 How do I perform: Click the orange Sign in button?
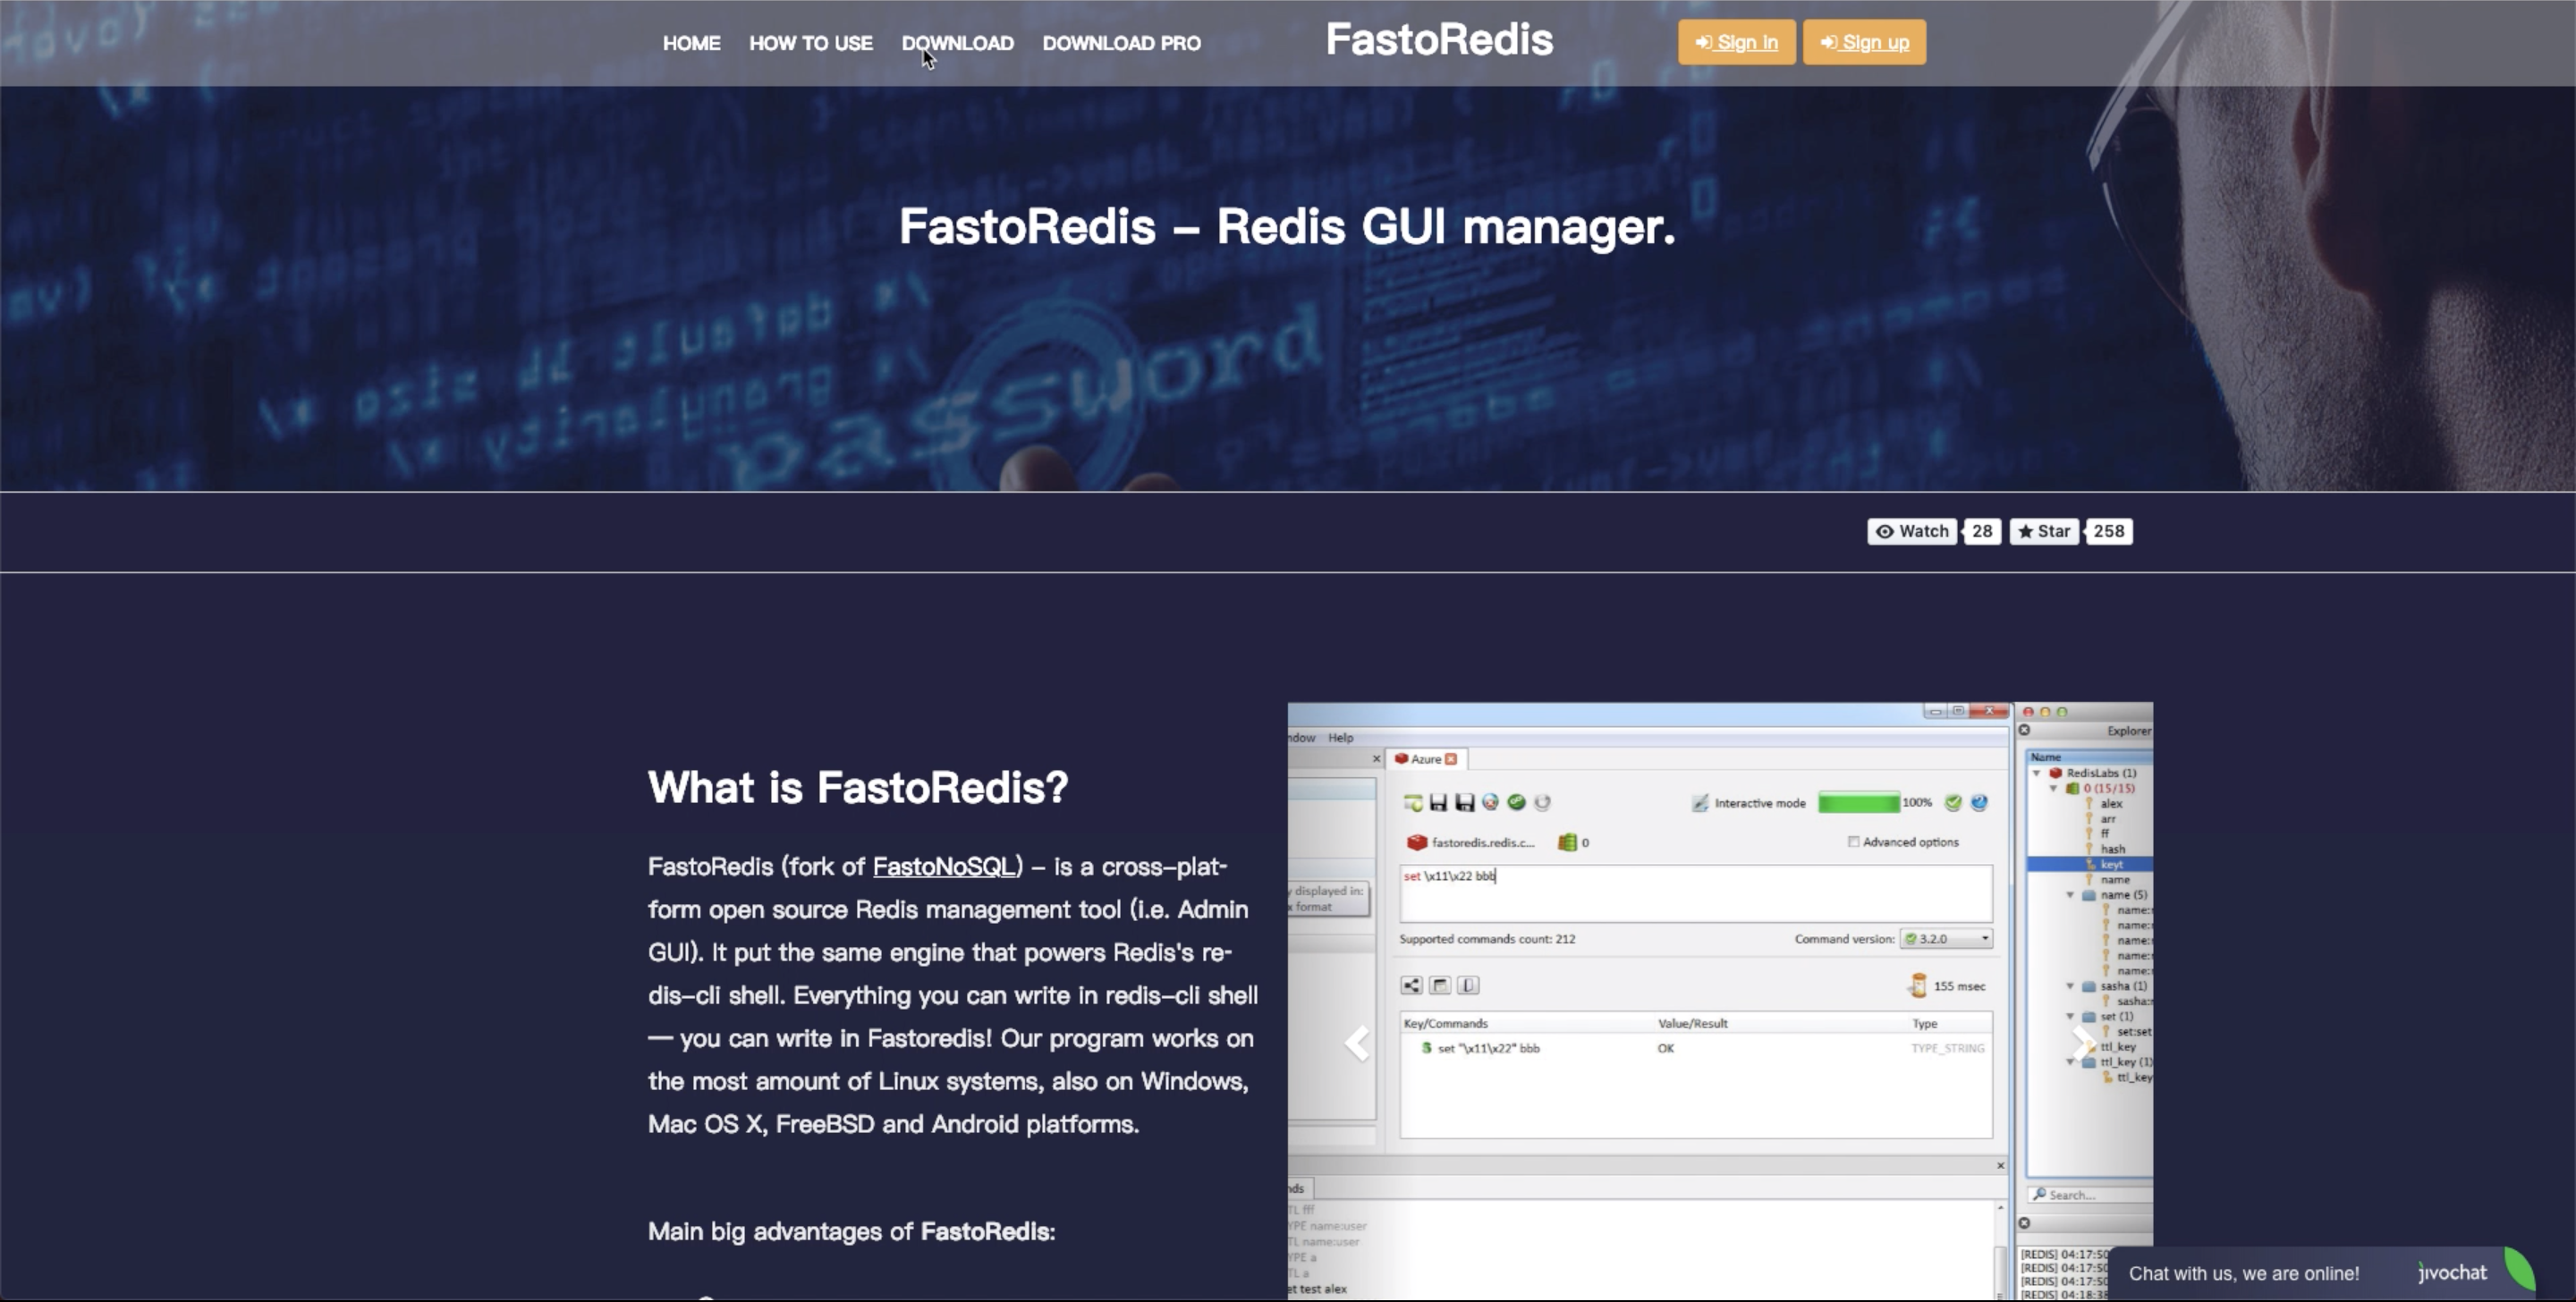click(1736, 42)
